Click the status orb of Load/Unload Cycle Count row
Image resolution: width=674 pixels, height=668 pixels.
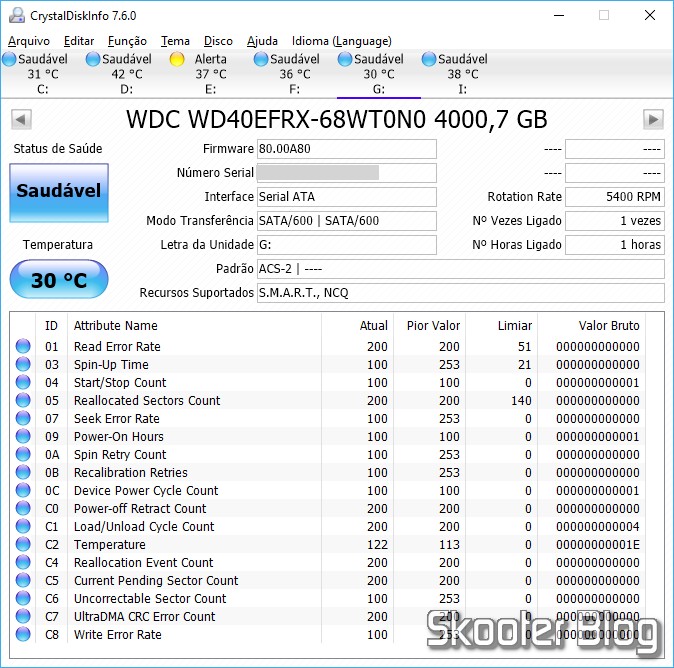(23, 527)
